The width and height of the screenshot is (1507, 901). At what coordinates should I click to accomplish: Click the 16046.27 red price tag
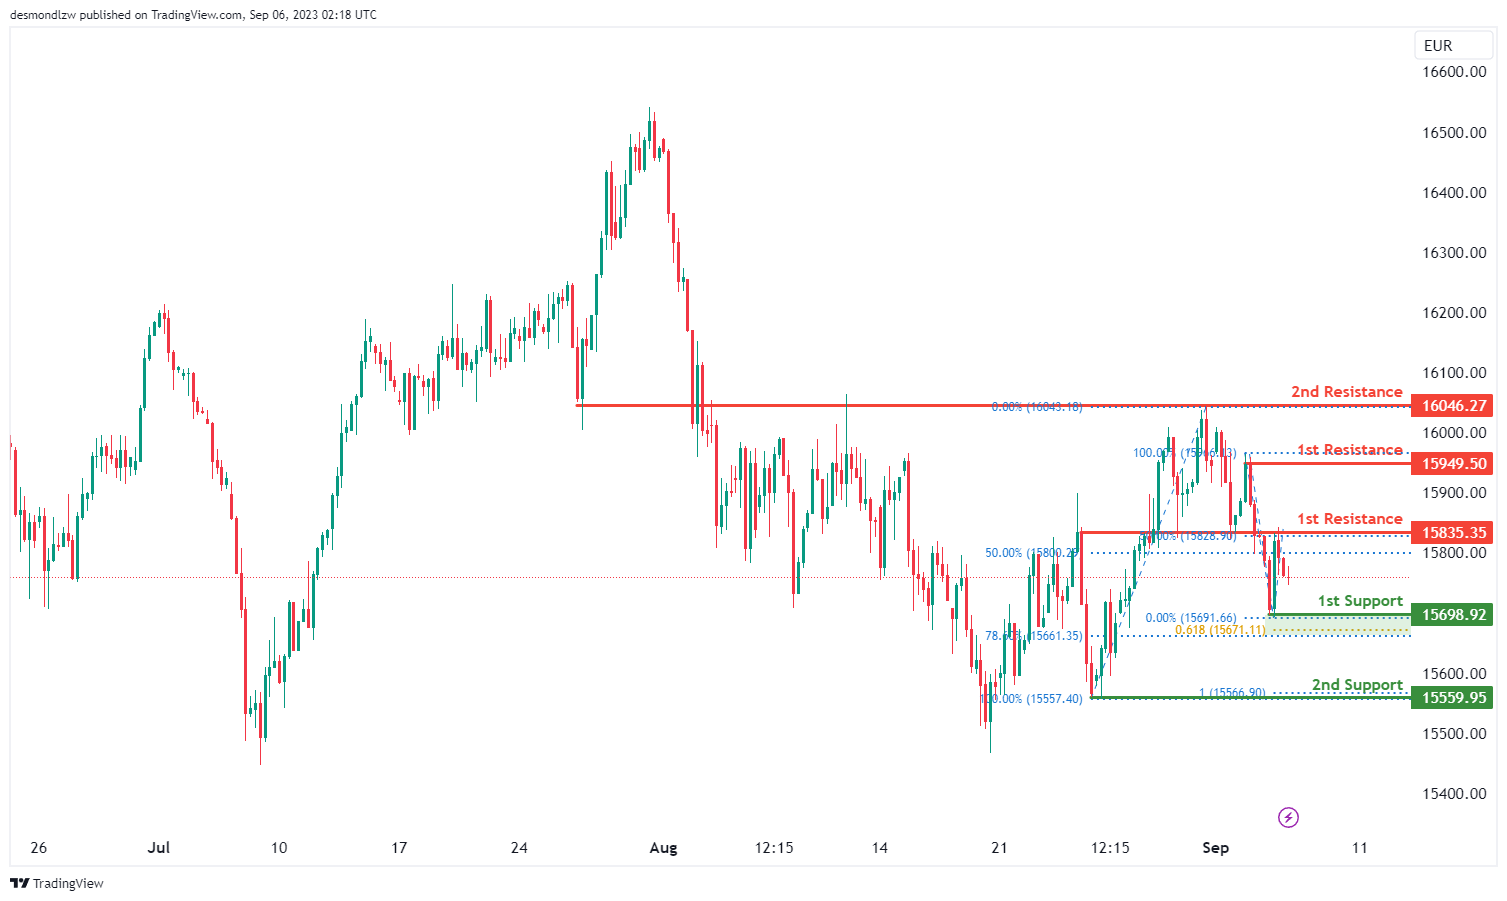1452,405
